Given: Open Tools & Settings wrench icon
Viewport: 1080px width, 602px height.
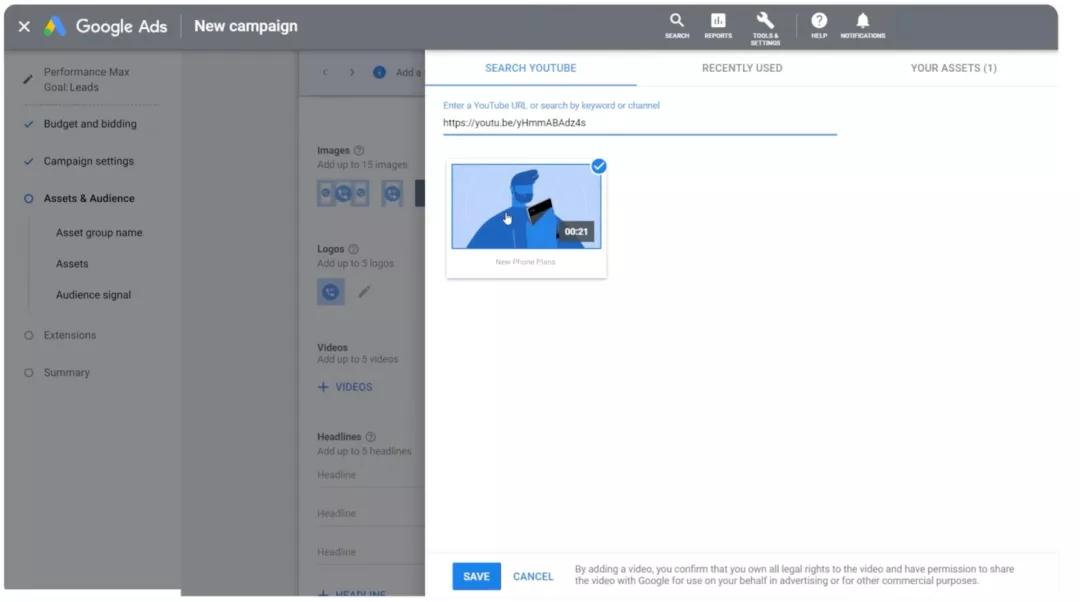Looking at the screenshot, I should (x=765, y=21).
